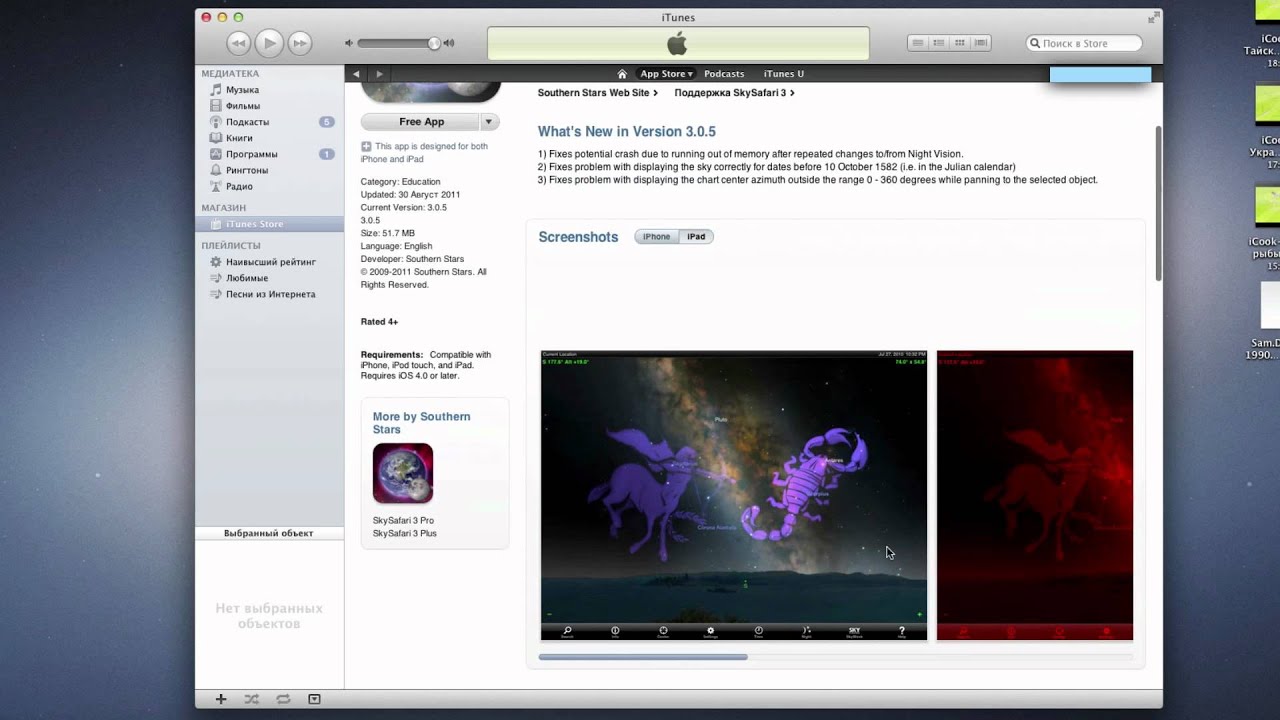1280x720 pixels.
Task: Click the page vertical scrollbar
Action: 1158,205
